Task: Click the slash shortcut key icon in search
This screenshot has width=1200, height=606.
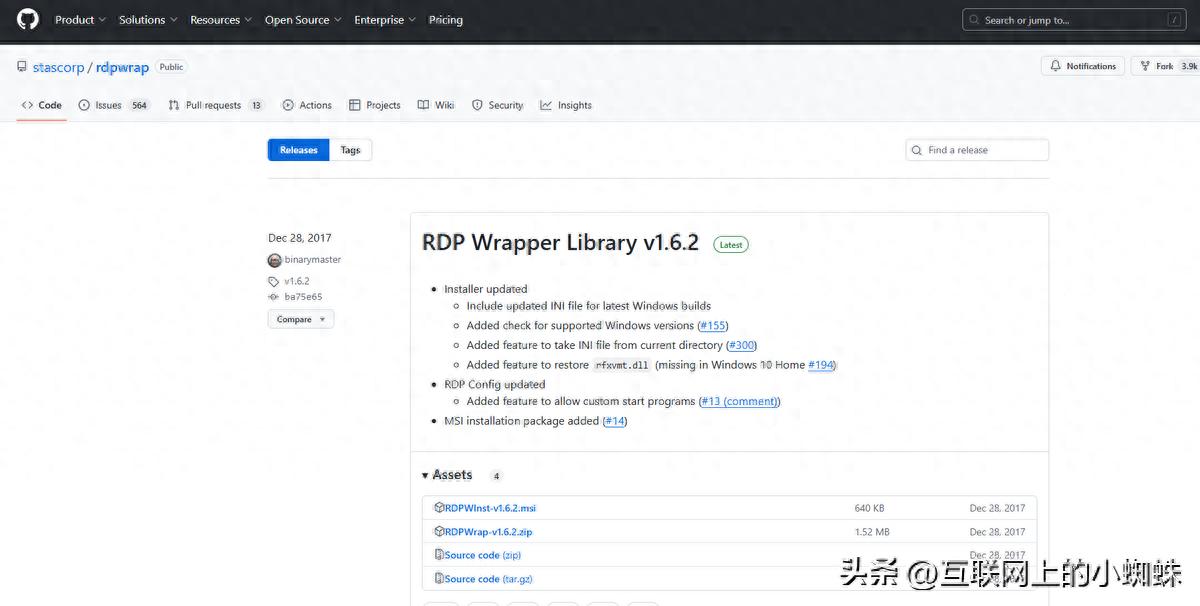Action: point(1173,20)
